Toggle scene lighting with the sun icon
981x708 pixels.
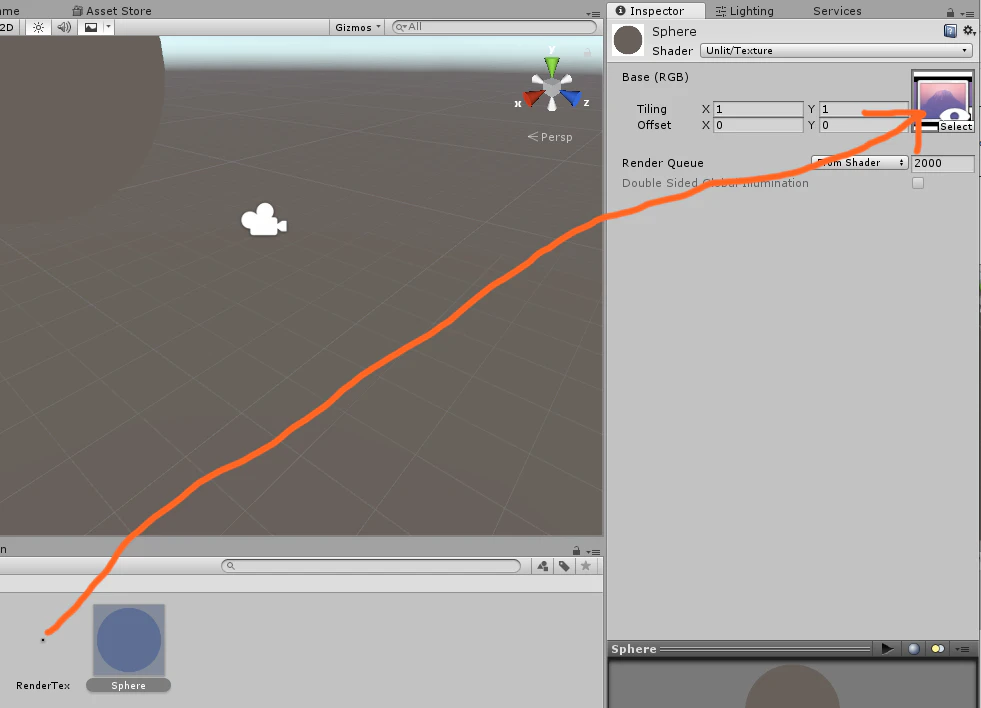coord(38,28)
